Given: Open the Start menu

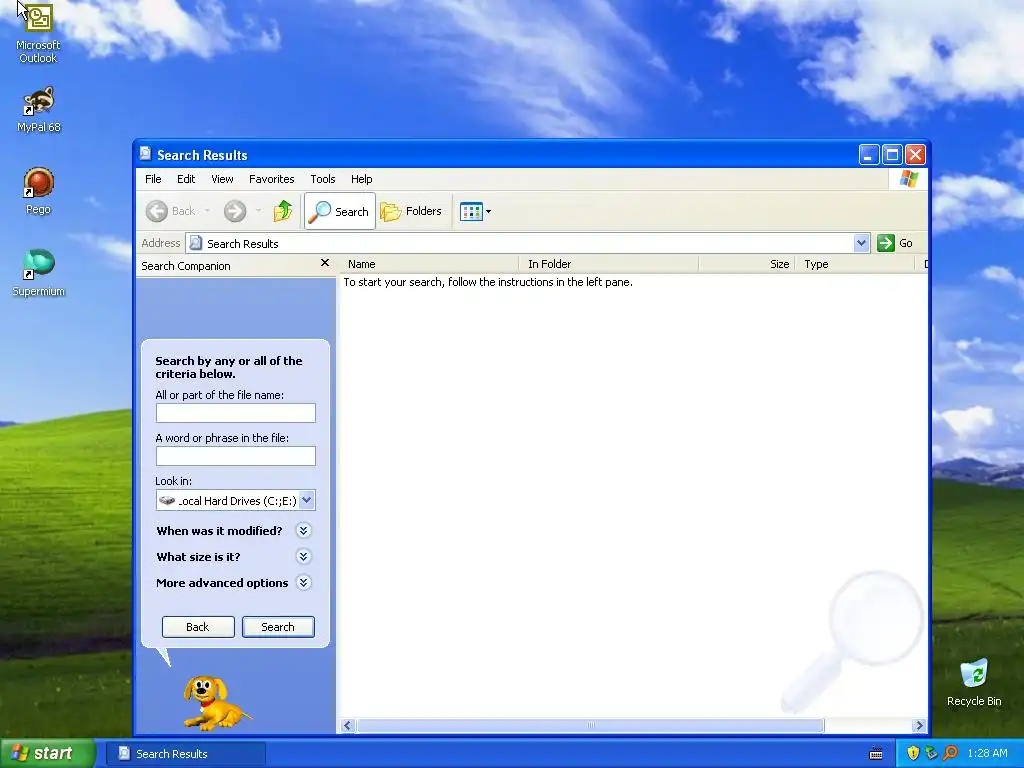Looking at the screenshot, I should [46, 753].
